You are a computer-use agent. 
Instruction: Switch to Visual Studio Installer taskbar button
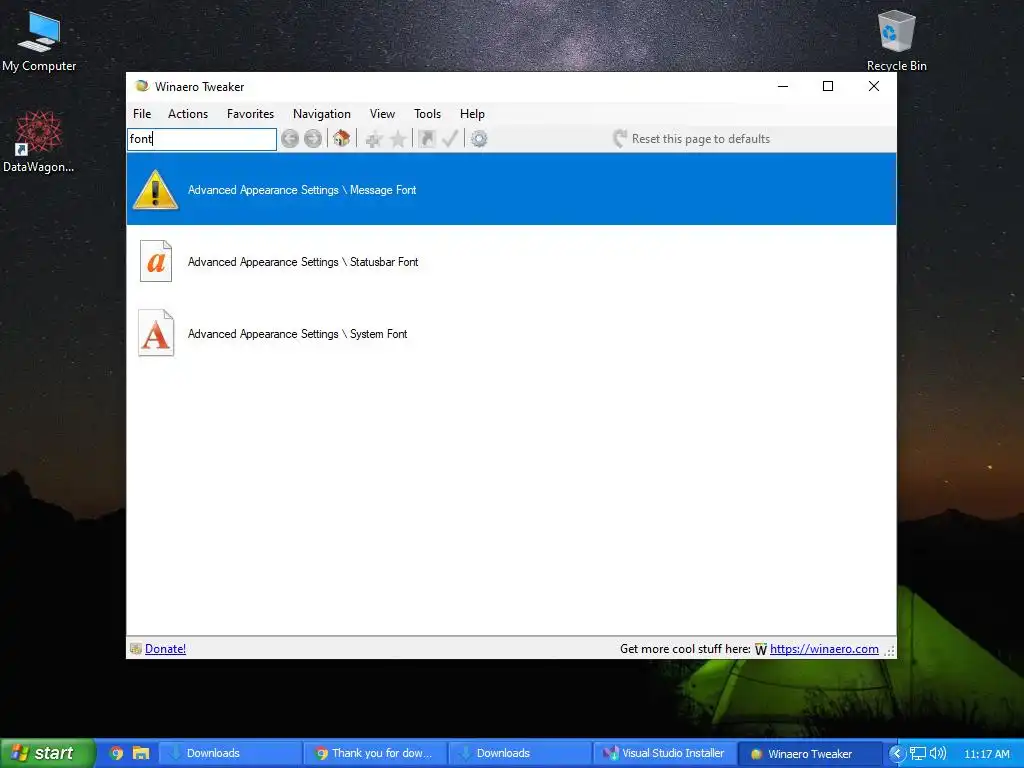(x=664, y=753)
